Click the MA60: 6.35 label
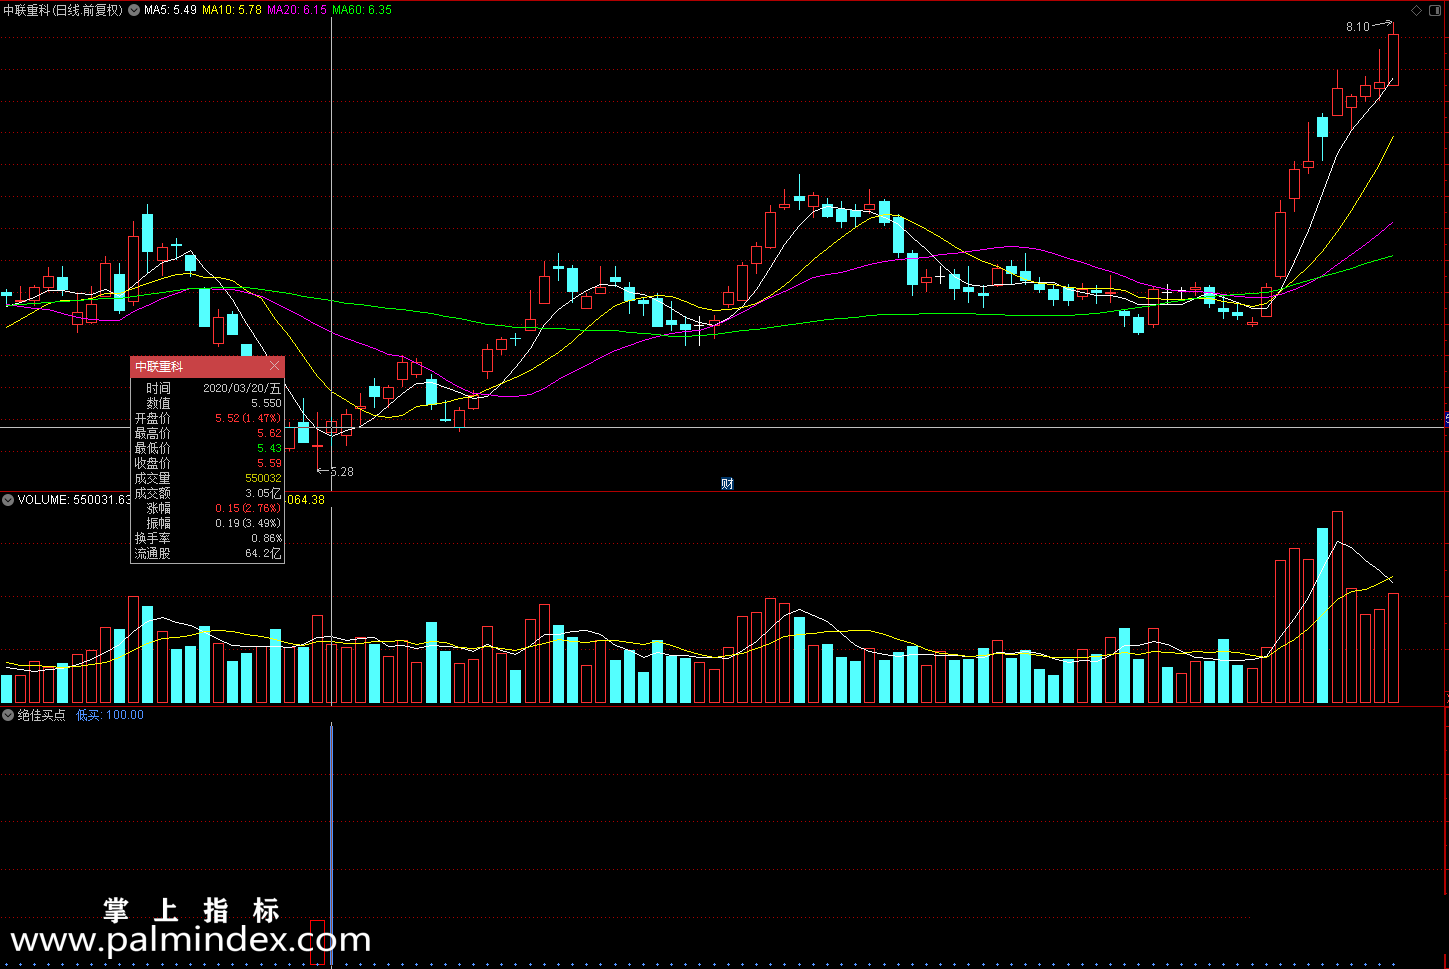 click(362, 10)
